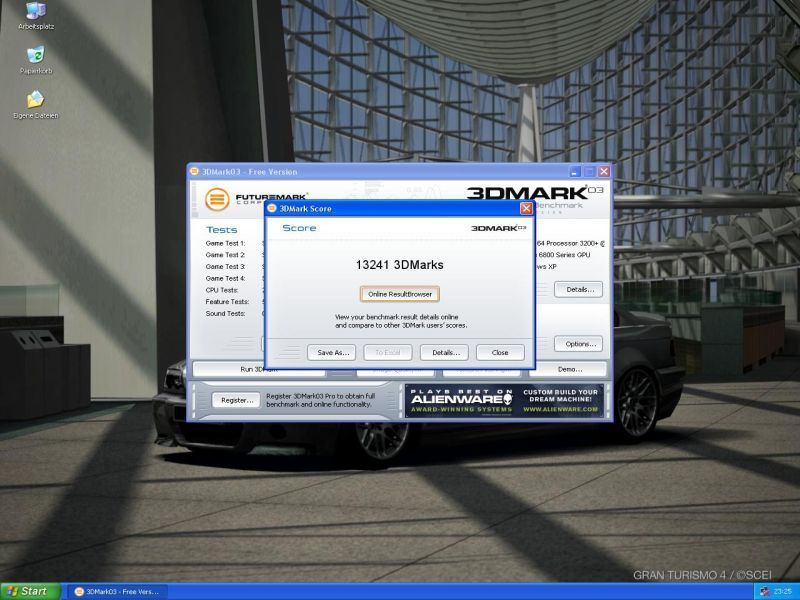Click the CPU Tests label
This screenshot has height=600, width=800.
(x=222, y=290)
